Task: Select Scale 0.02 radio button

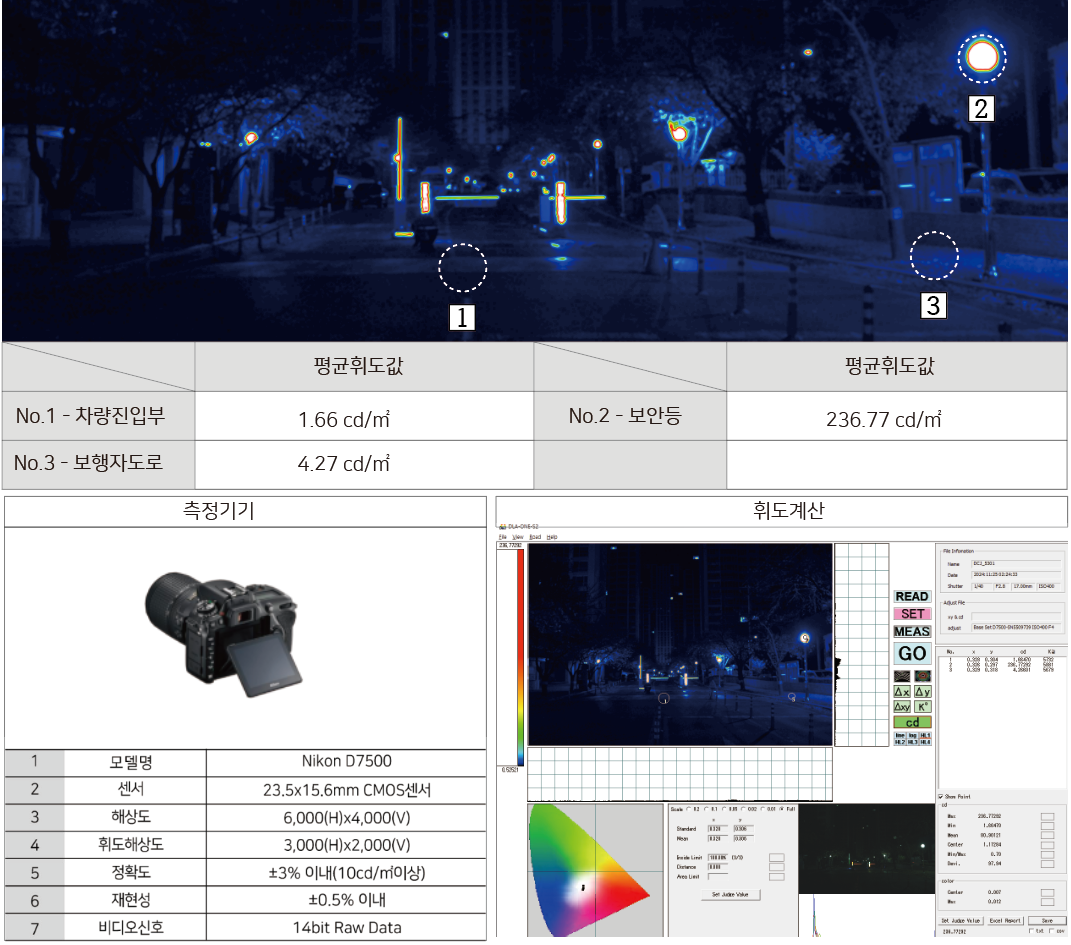Action: tap(743, 809)
